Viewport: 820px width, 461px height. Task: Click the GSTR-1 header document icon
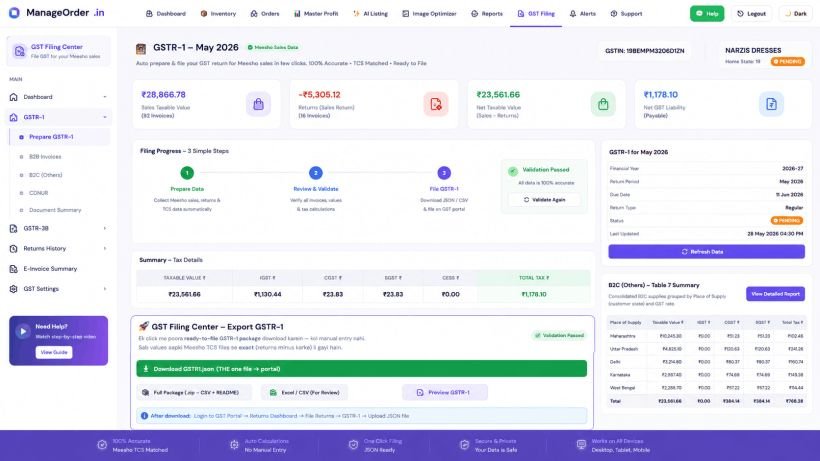click(141, 49)
